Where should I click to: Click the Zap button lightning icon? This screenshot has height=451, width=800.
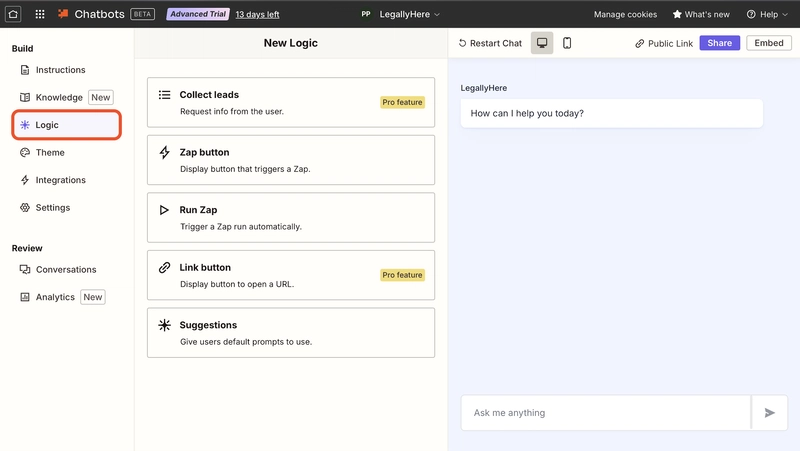pyautogui.click(x=164, y=153)
